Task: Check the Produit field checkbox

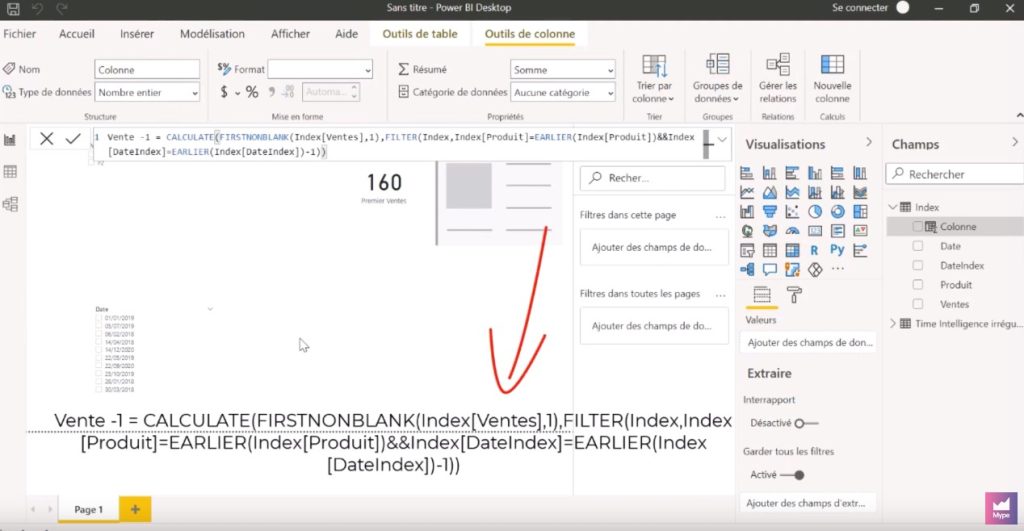Action: (x=918, y=285)
